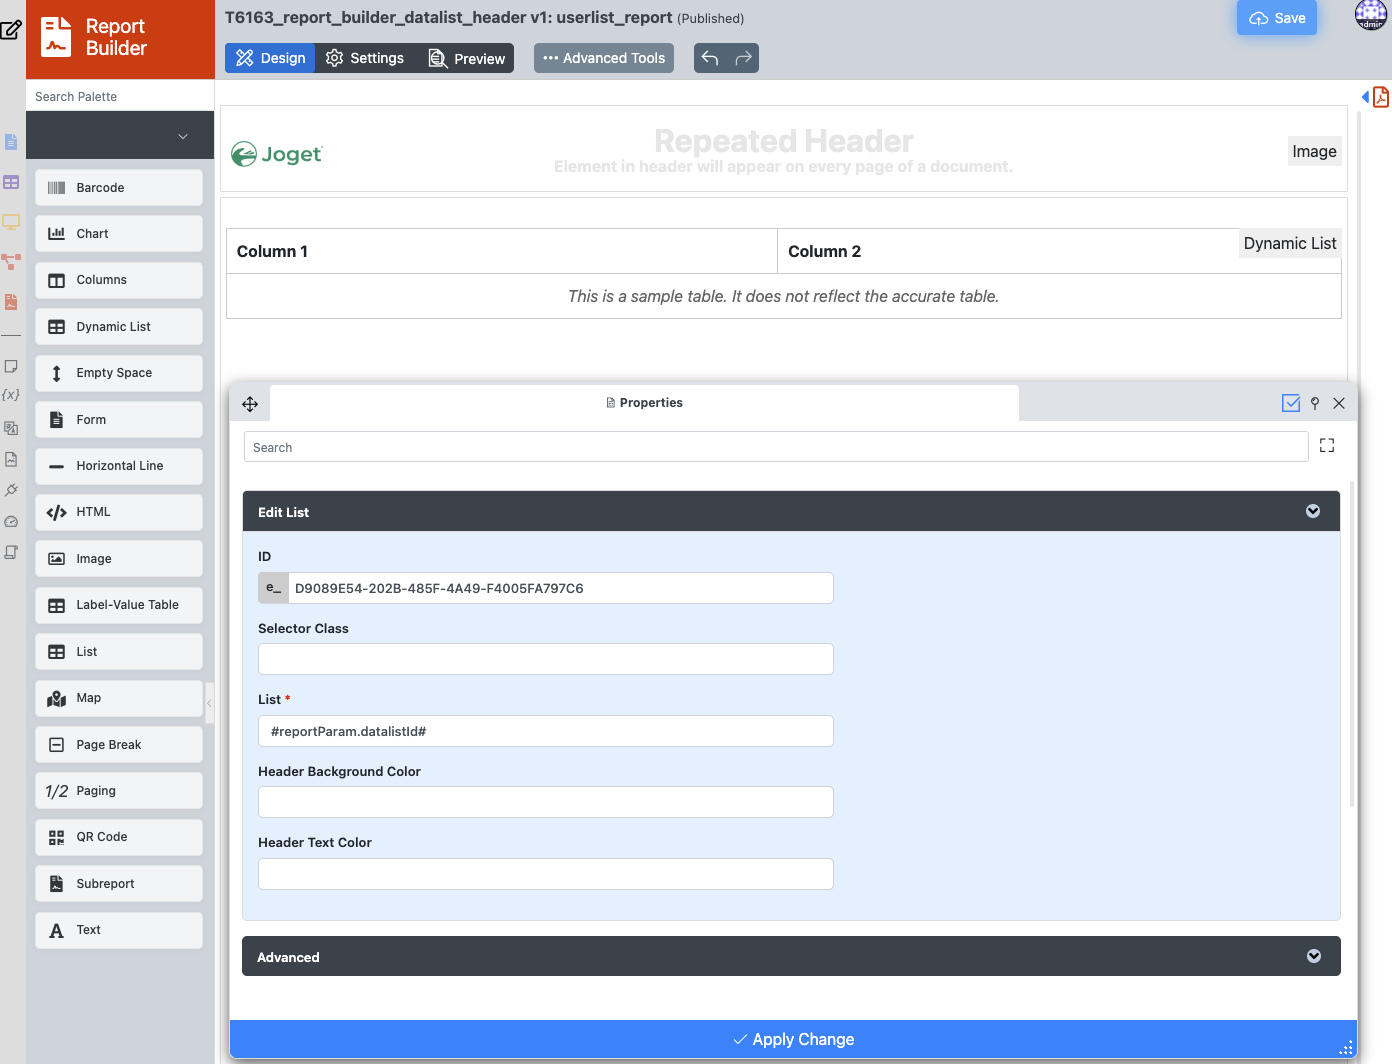Save the report
The width and height of the screenshot is (1392, 1064).
(x=1277, y=18)
